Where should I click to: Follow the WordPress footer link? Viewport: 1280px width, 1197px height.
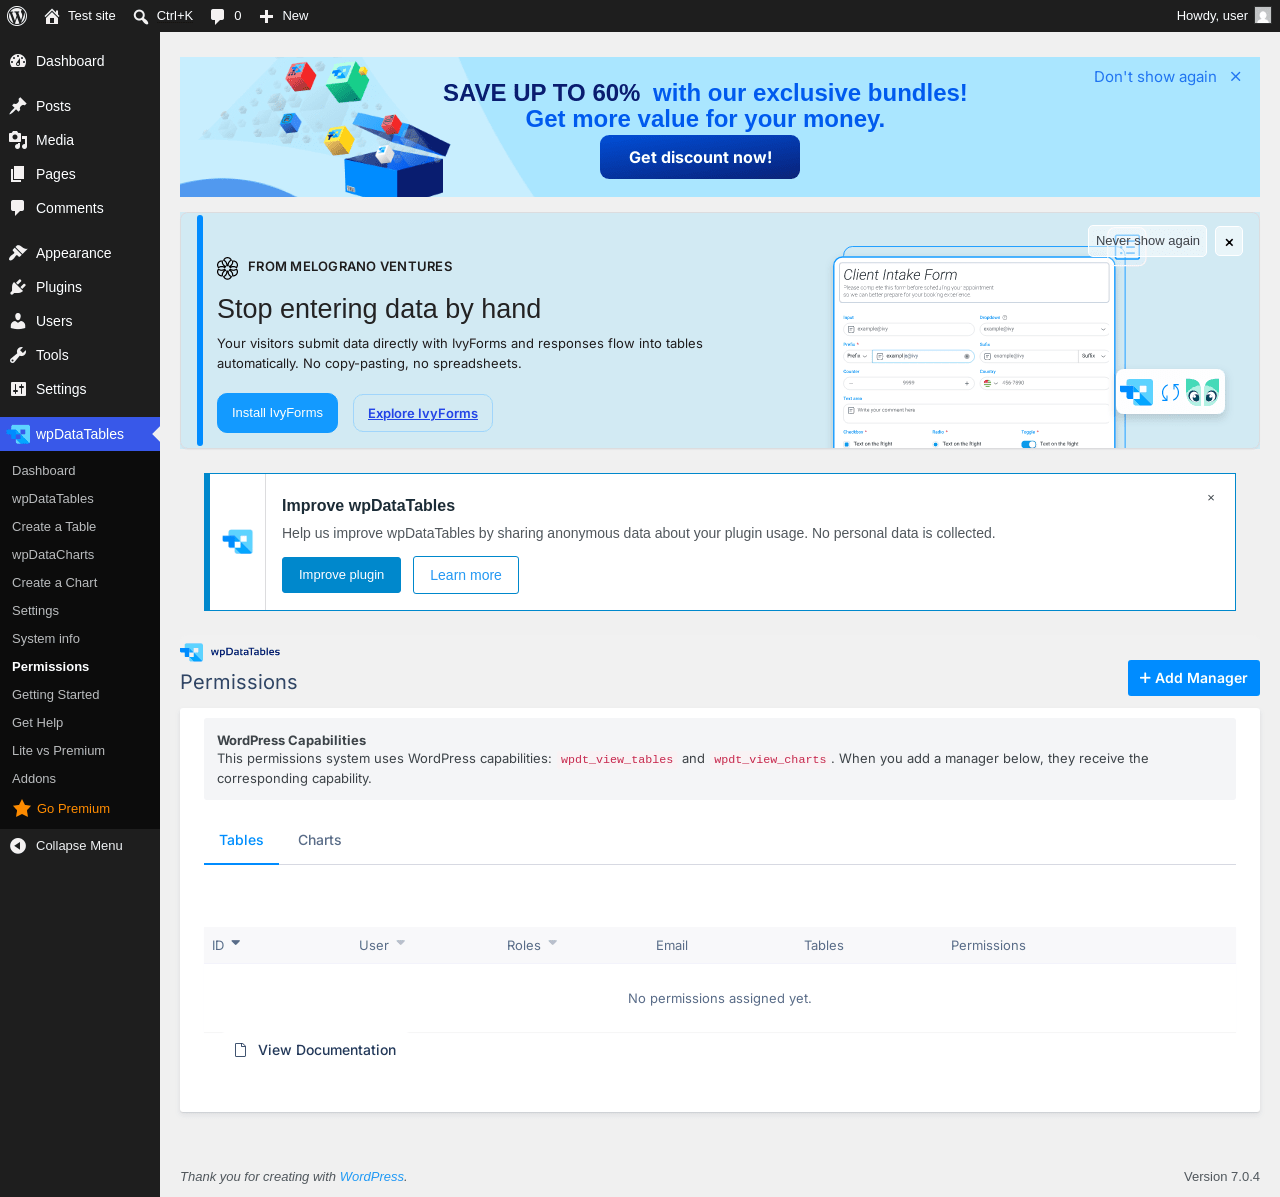click(372, 1177)
